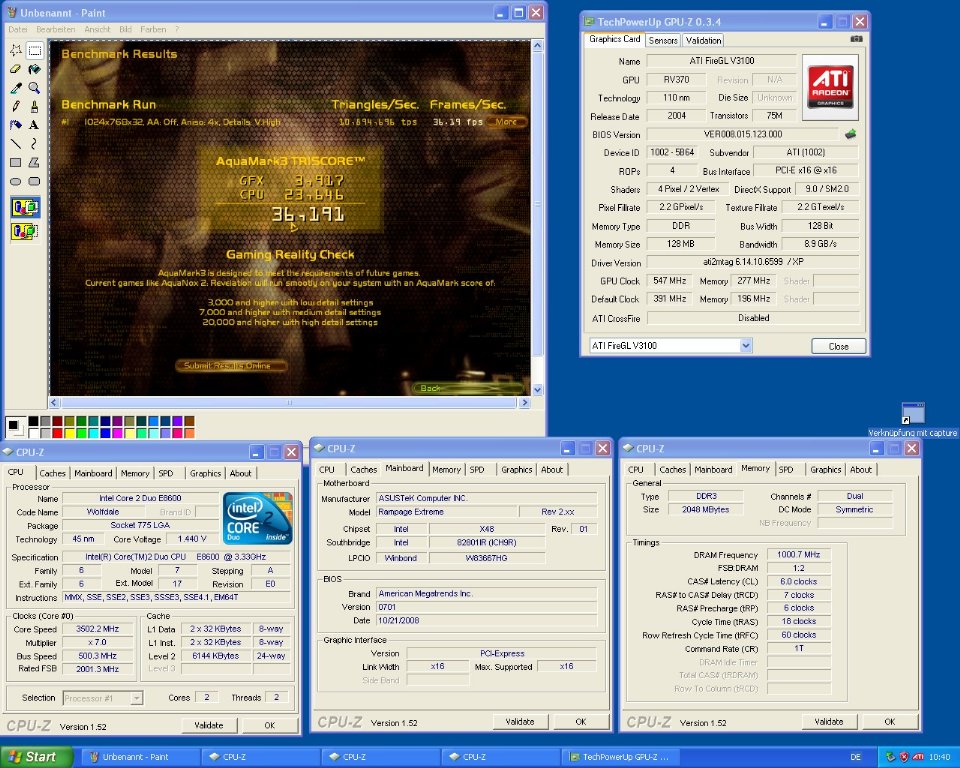The width and height of the screenshot is (960, 768).
Task: Click the foreground/background color indicator box
Action: [x=15, y=427]
